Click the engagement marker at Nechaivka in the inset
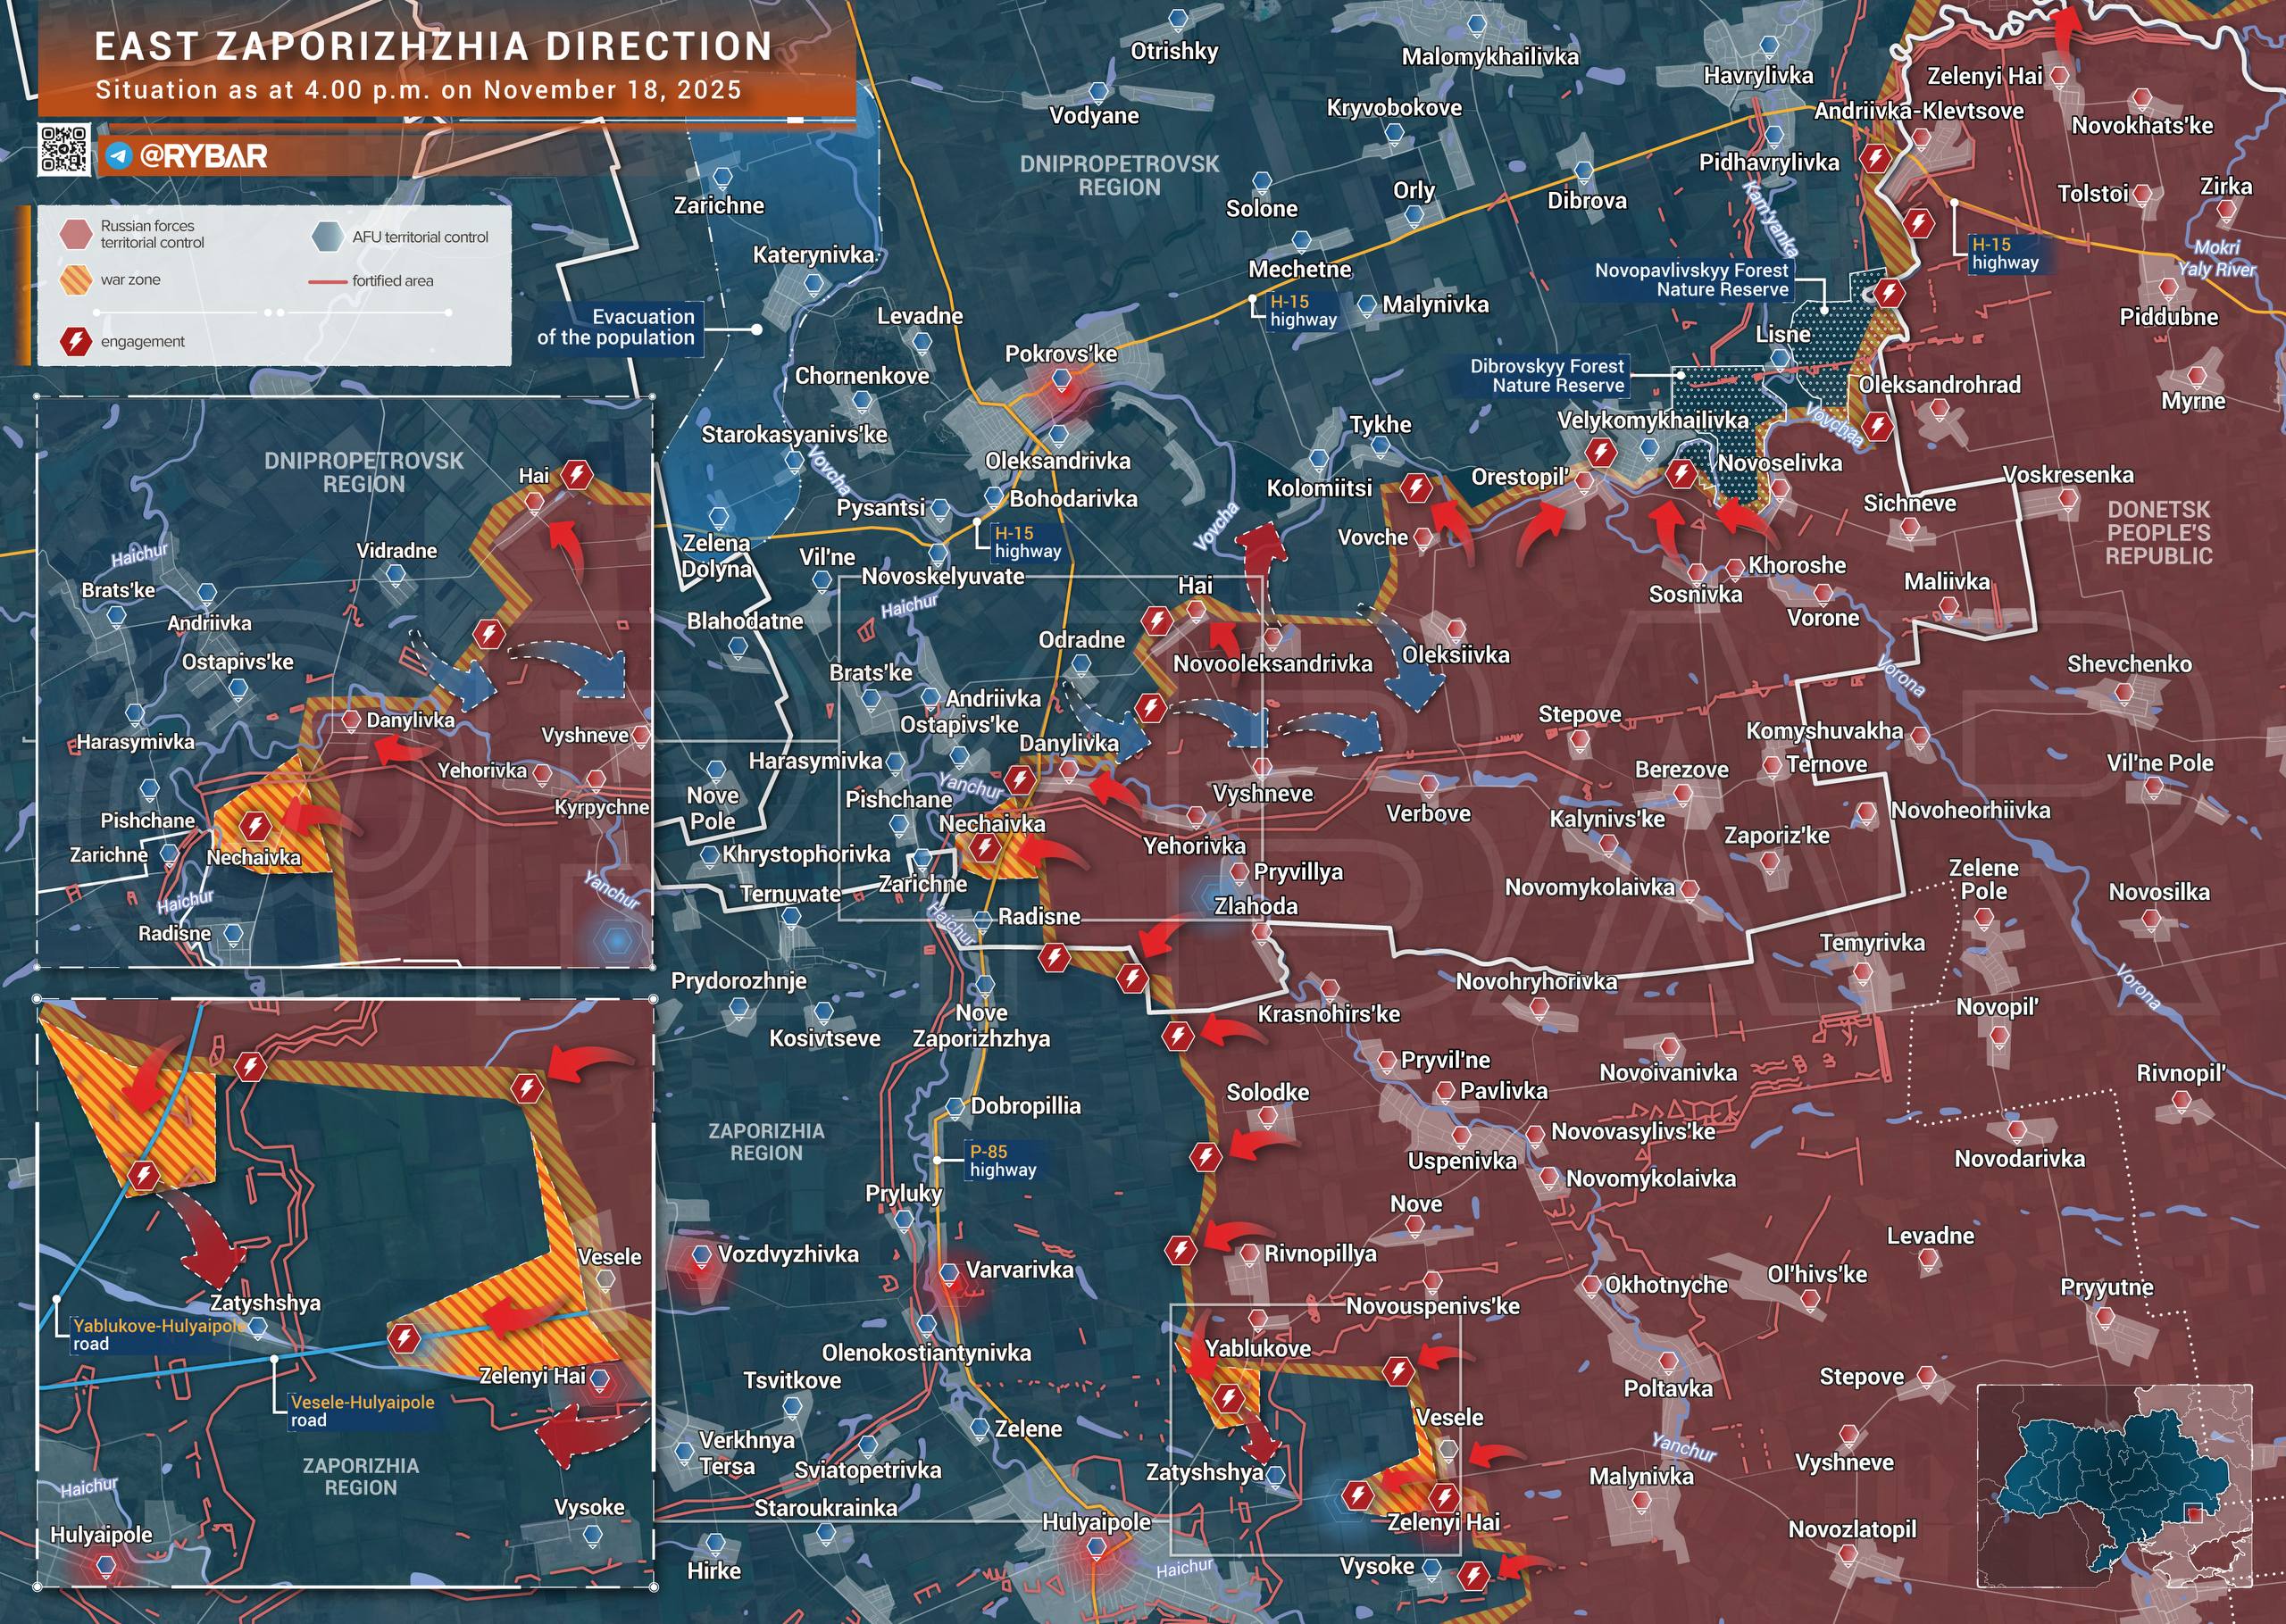The image size is (2286, 1624). click(x=255, y=826)
